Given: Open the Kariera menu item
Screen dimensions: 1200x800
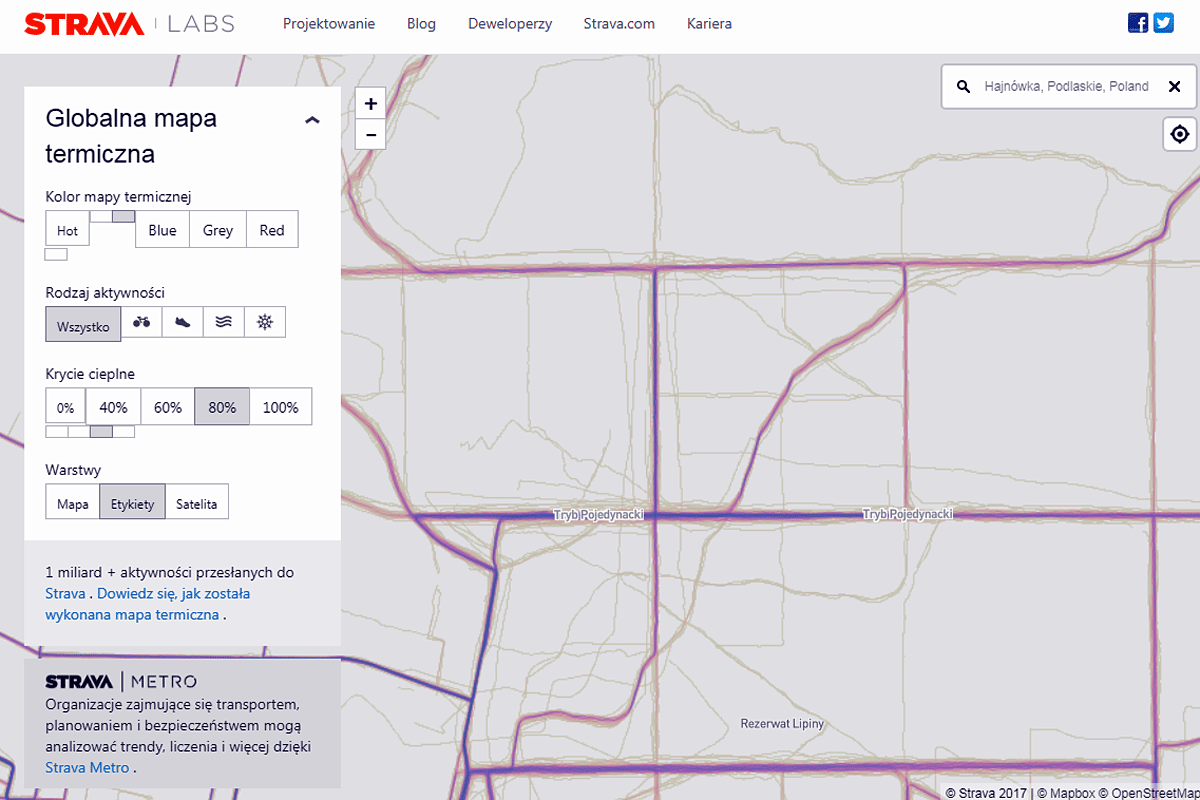Looking at the screenshot, I should coord(709,24).
